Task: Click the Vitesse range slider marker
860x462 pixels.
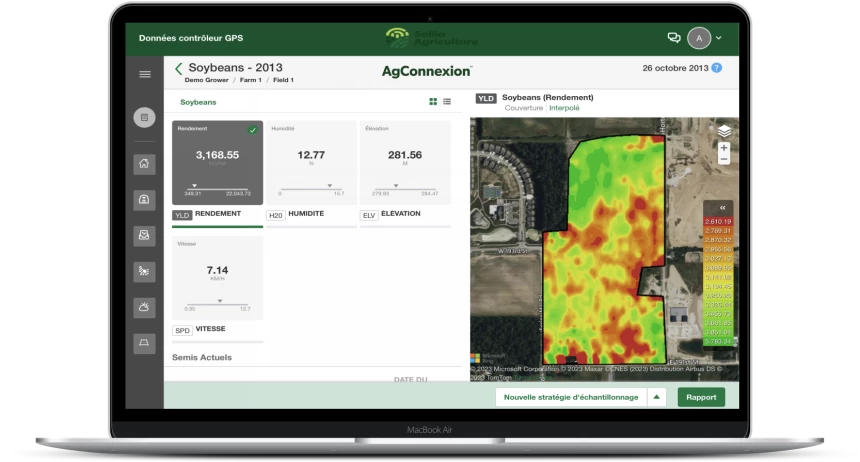Action: (x=220, y=301)
